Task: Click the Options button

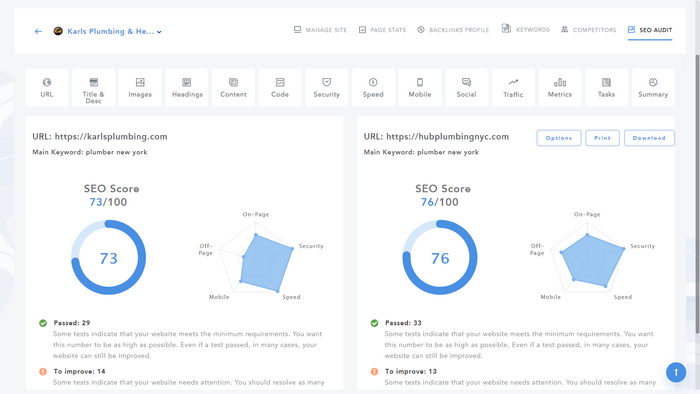Action: pos(559,138)
